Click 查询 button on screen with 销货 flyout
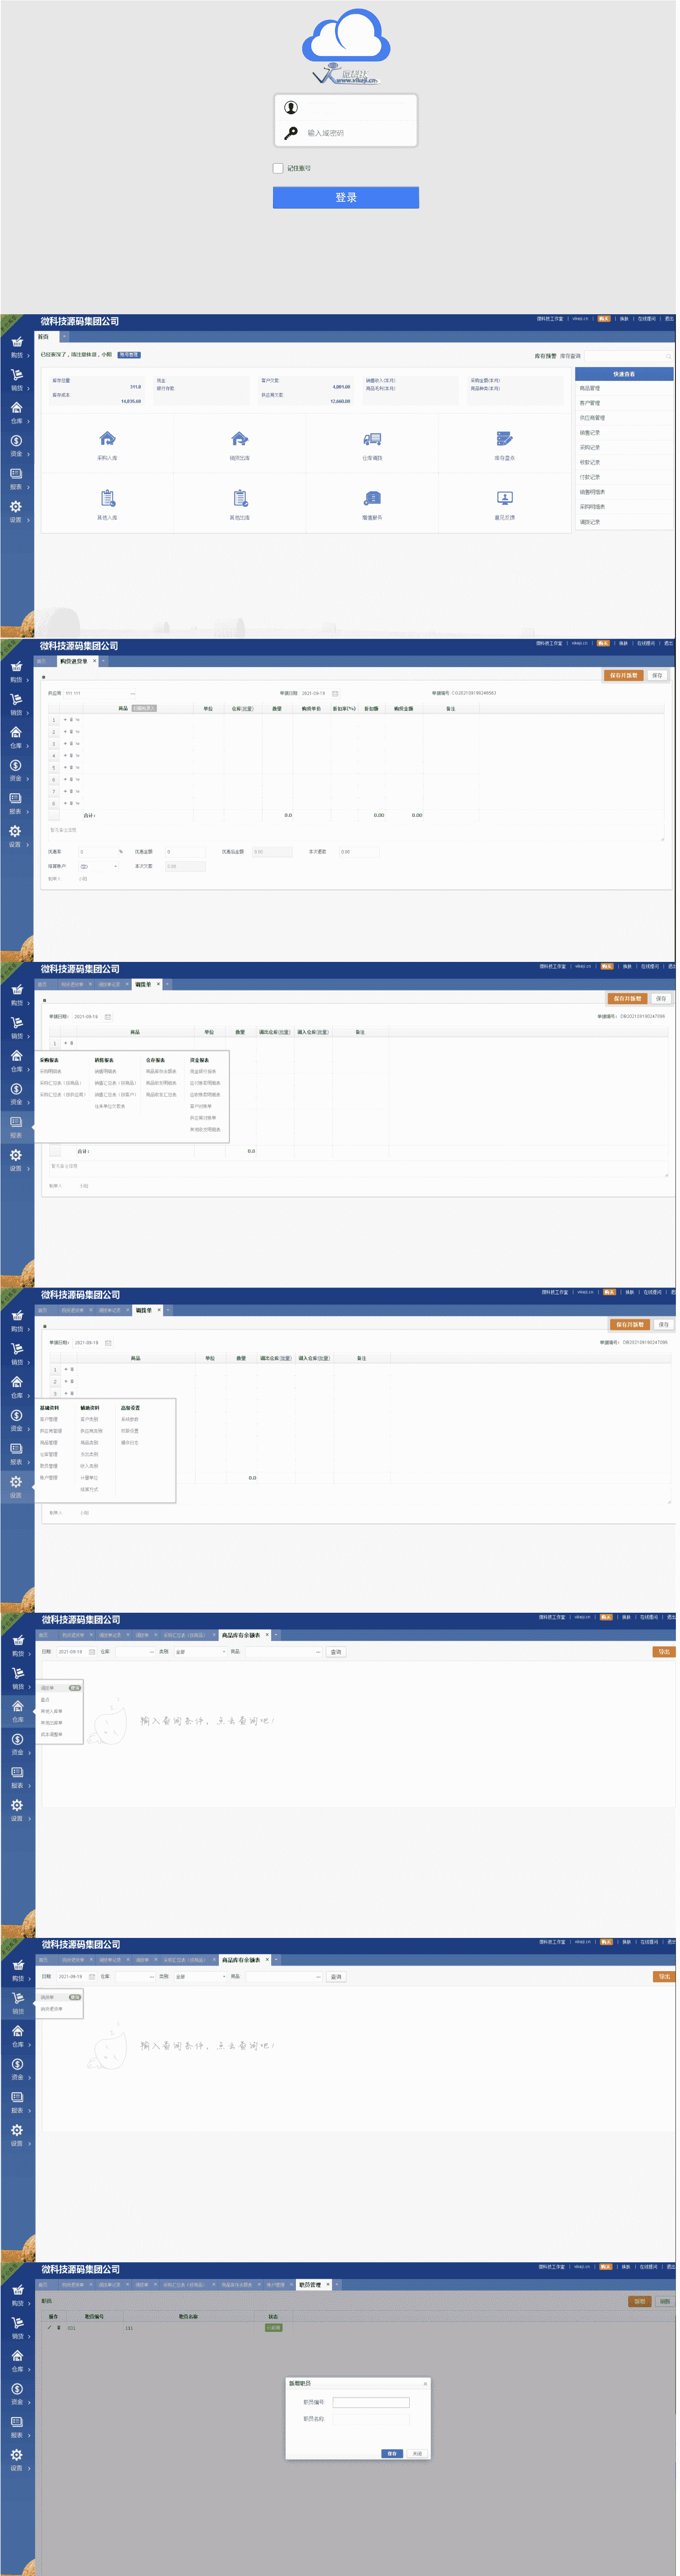 point(336,1977)
